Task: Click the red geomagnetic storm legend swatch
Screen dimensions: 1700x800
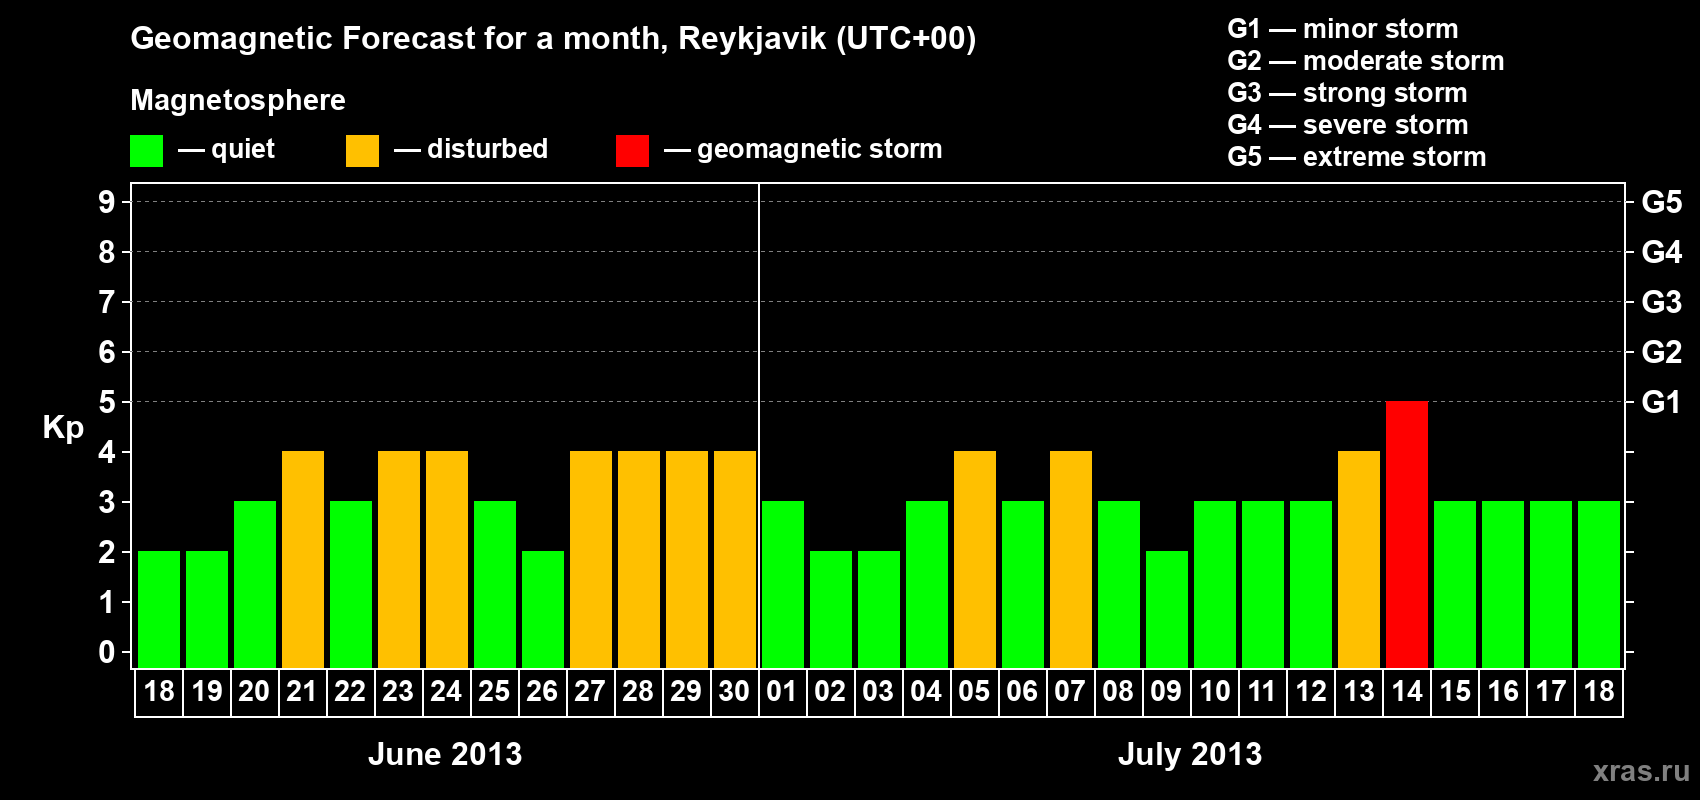Action: [632, 151]
